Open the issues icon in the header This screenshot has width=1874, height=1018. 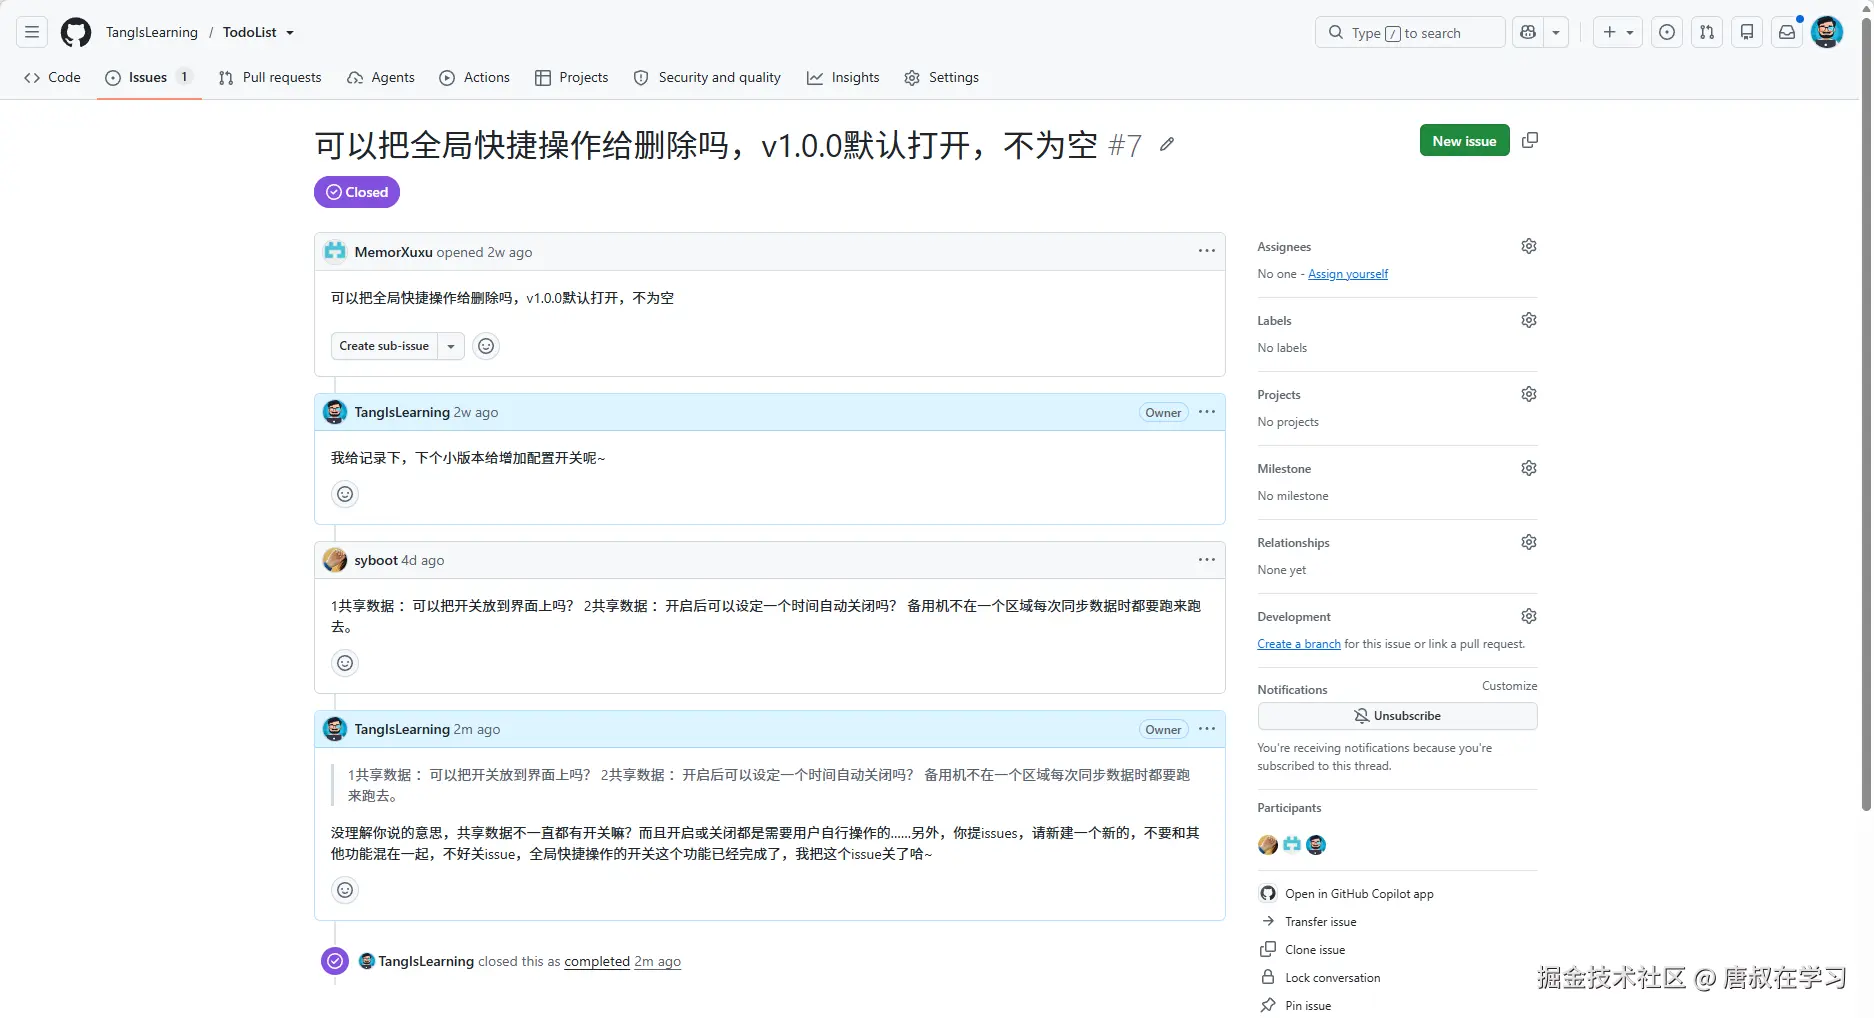pos(1667,32)
